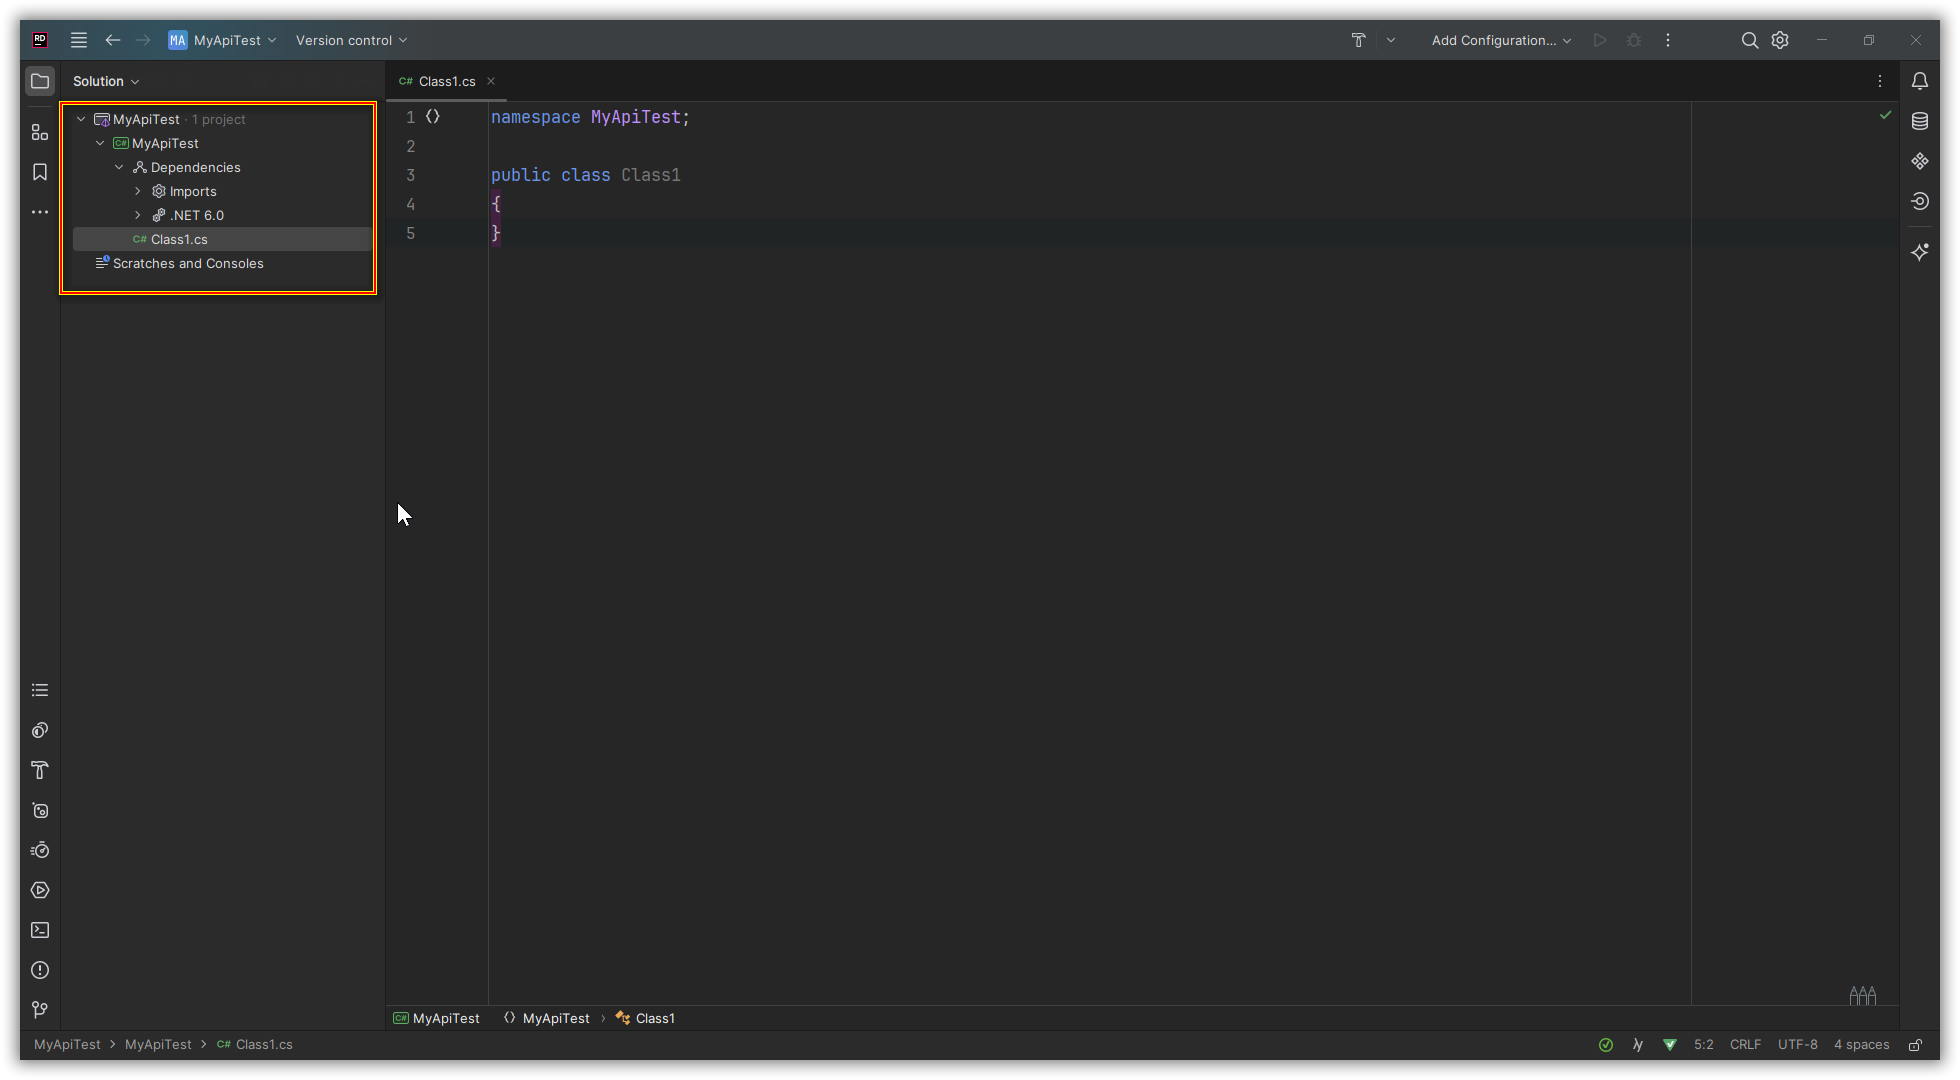Click the CRLF line separator label
The width and height of the screenshot is (1960, 1080).
pyautogui.click(x=1745, y=1044)
